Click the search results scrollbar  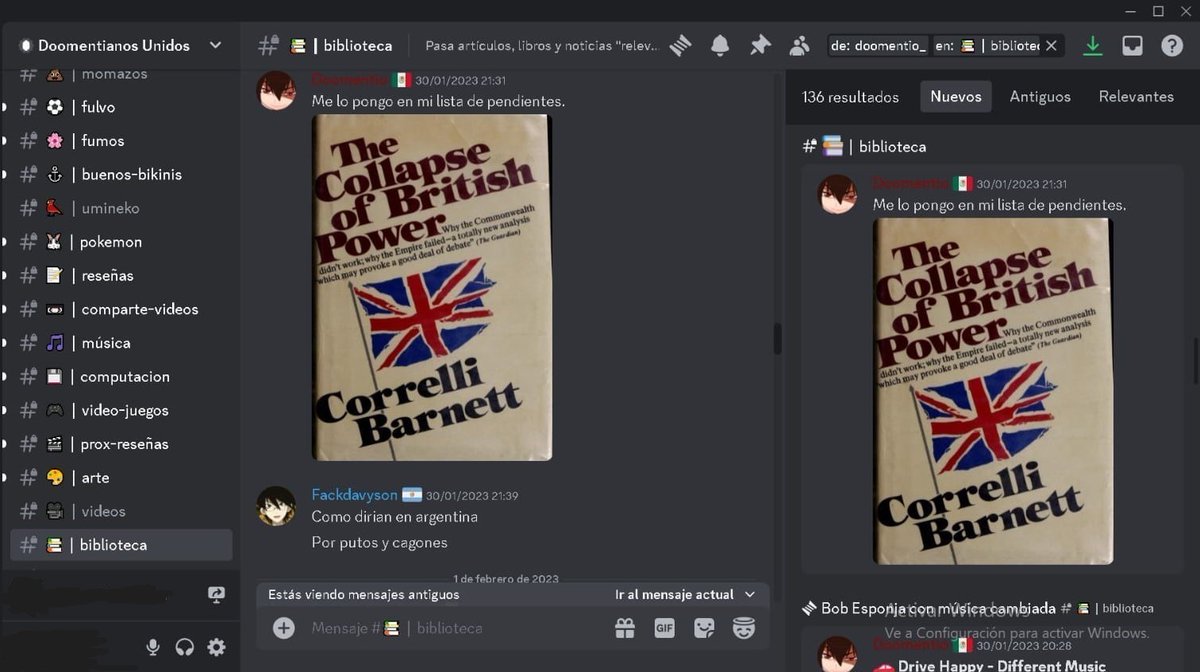(1196, 360)
